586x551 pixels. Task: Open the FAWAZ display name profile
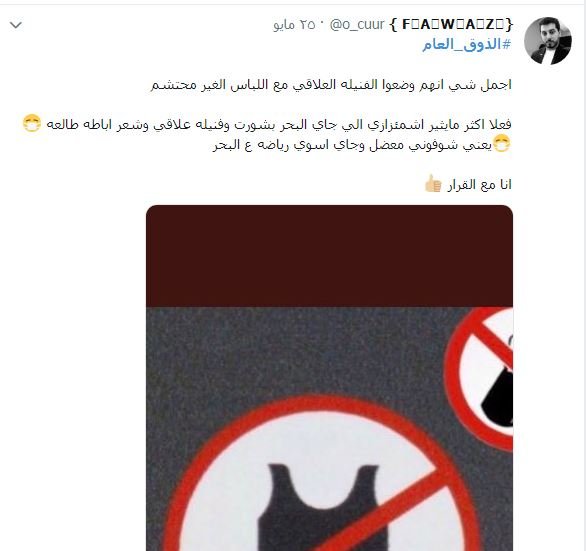[451, 25]
